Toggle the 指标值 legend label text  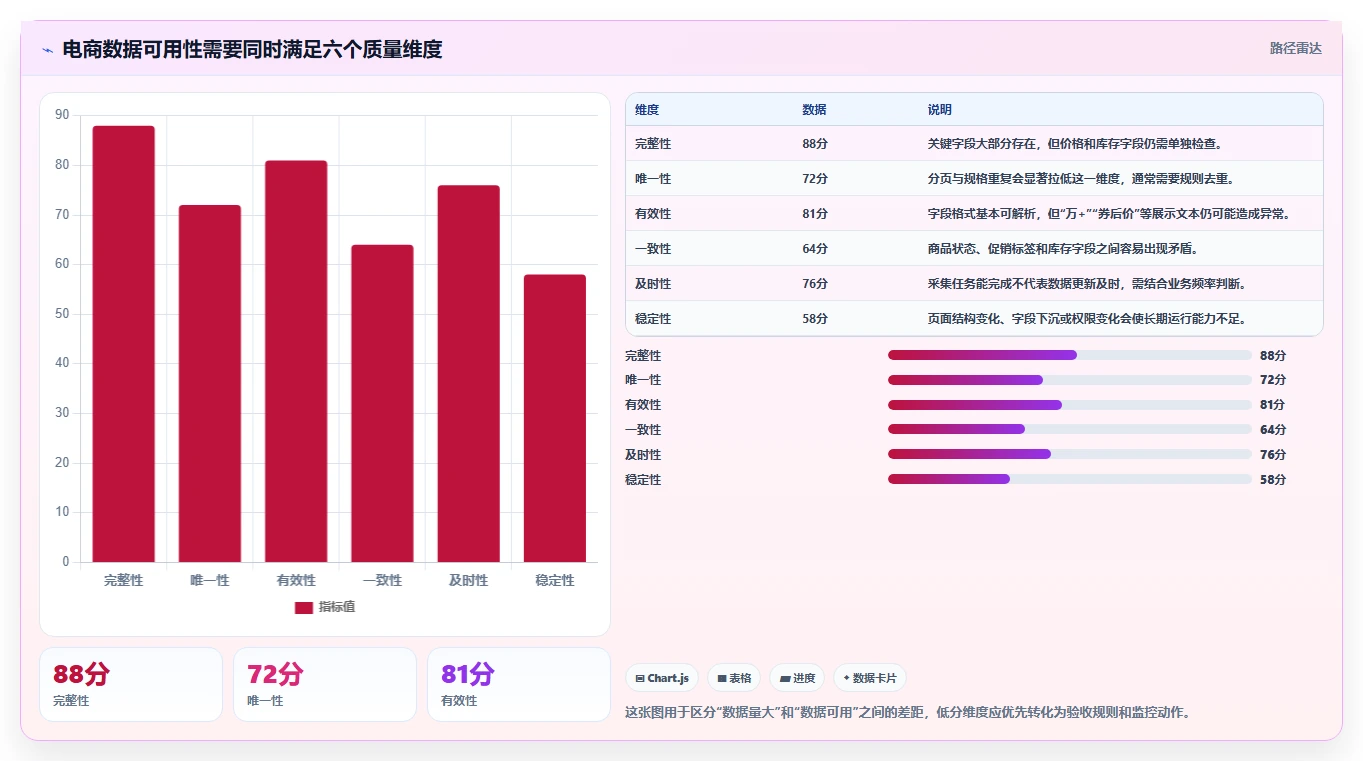pyautogui.click(x=337, y=608)
